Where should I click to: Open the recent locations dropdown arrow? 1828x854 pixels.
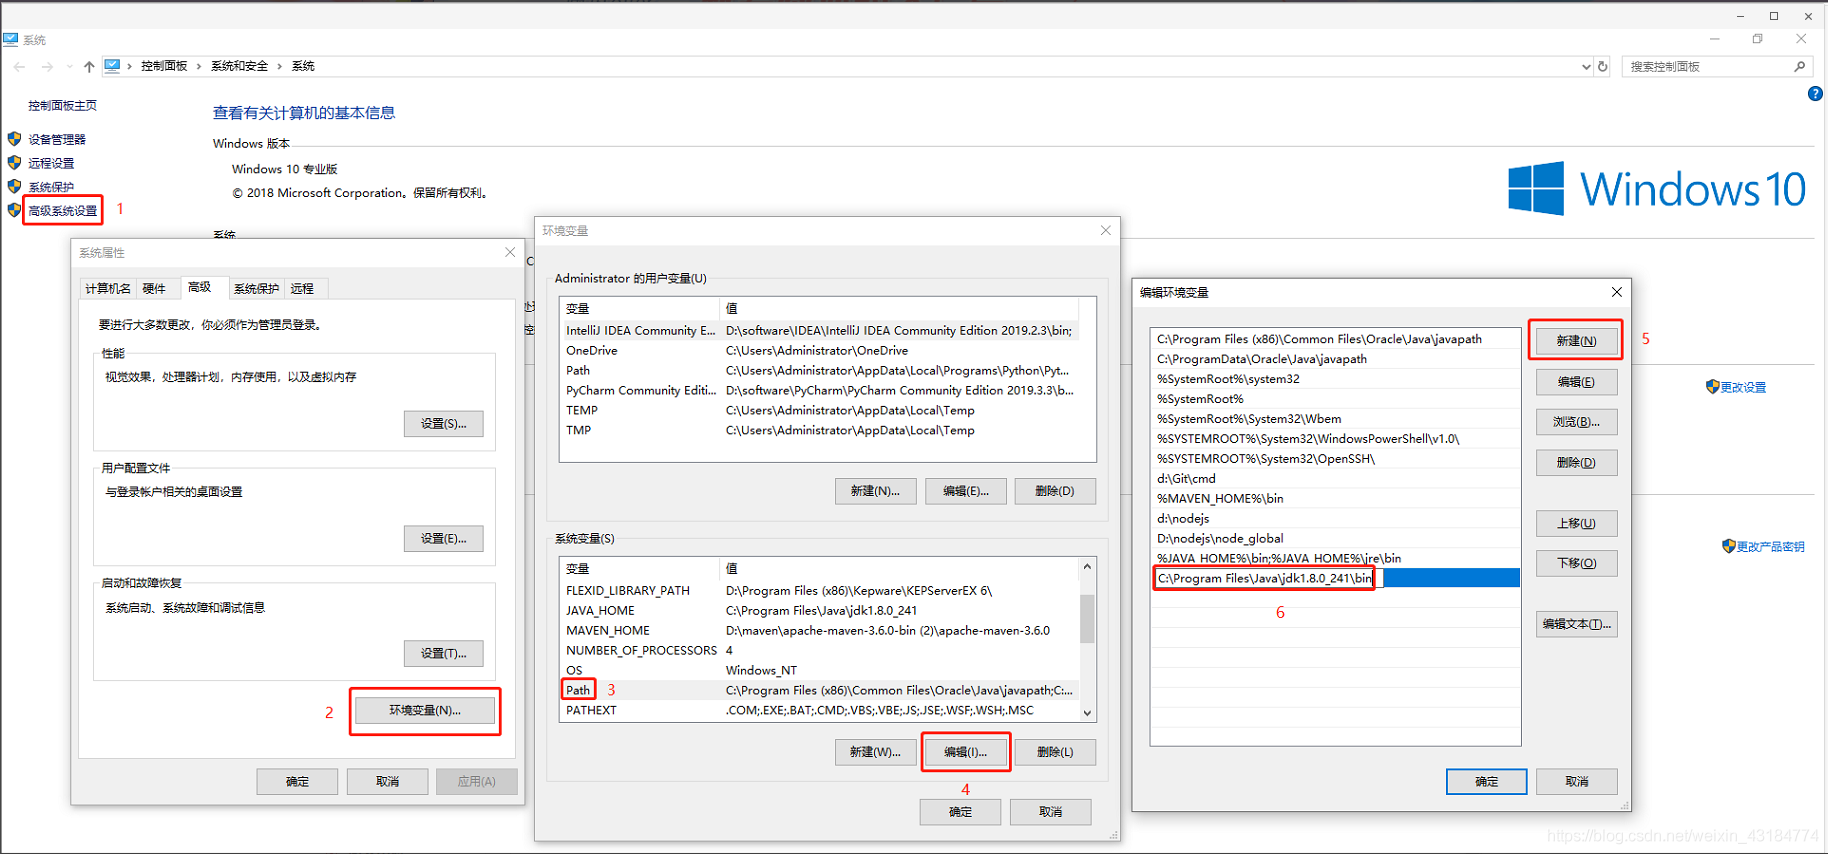pyautogui.click(x=69, y=67)
